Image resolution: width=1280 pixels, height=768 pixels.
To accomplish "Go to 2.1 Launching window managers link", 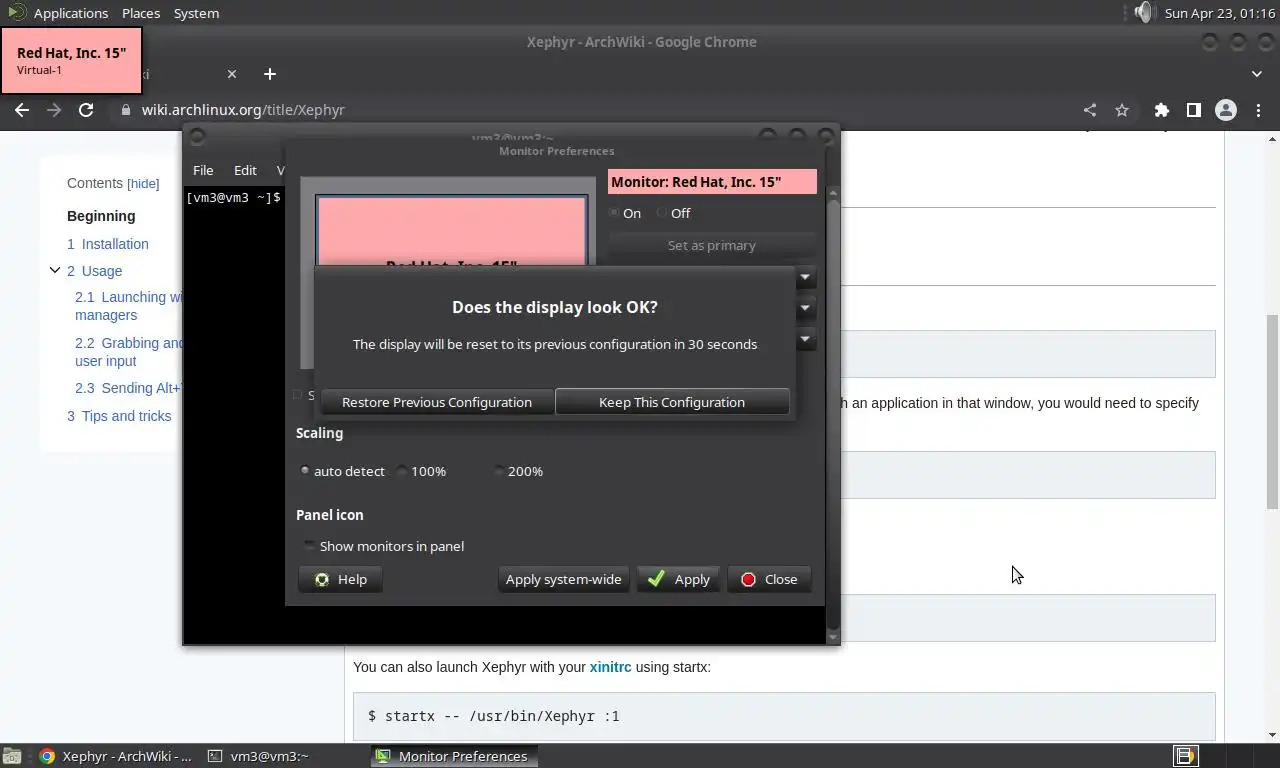I will click(129, 306).
